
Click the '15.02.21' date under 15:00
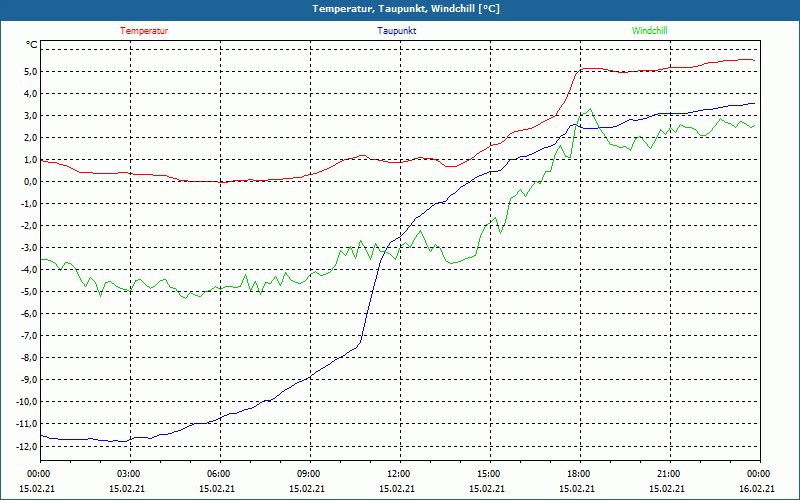(487, 488)
